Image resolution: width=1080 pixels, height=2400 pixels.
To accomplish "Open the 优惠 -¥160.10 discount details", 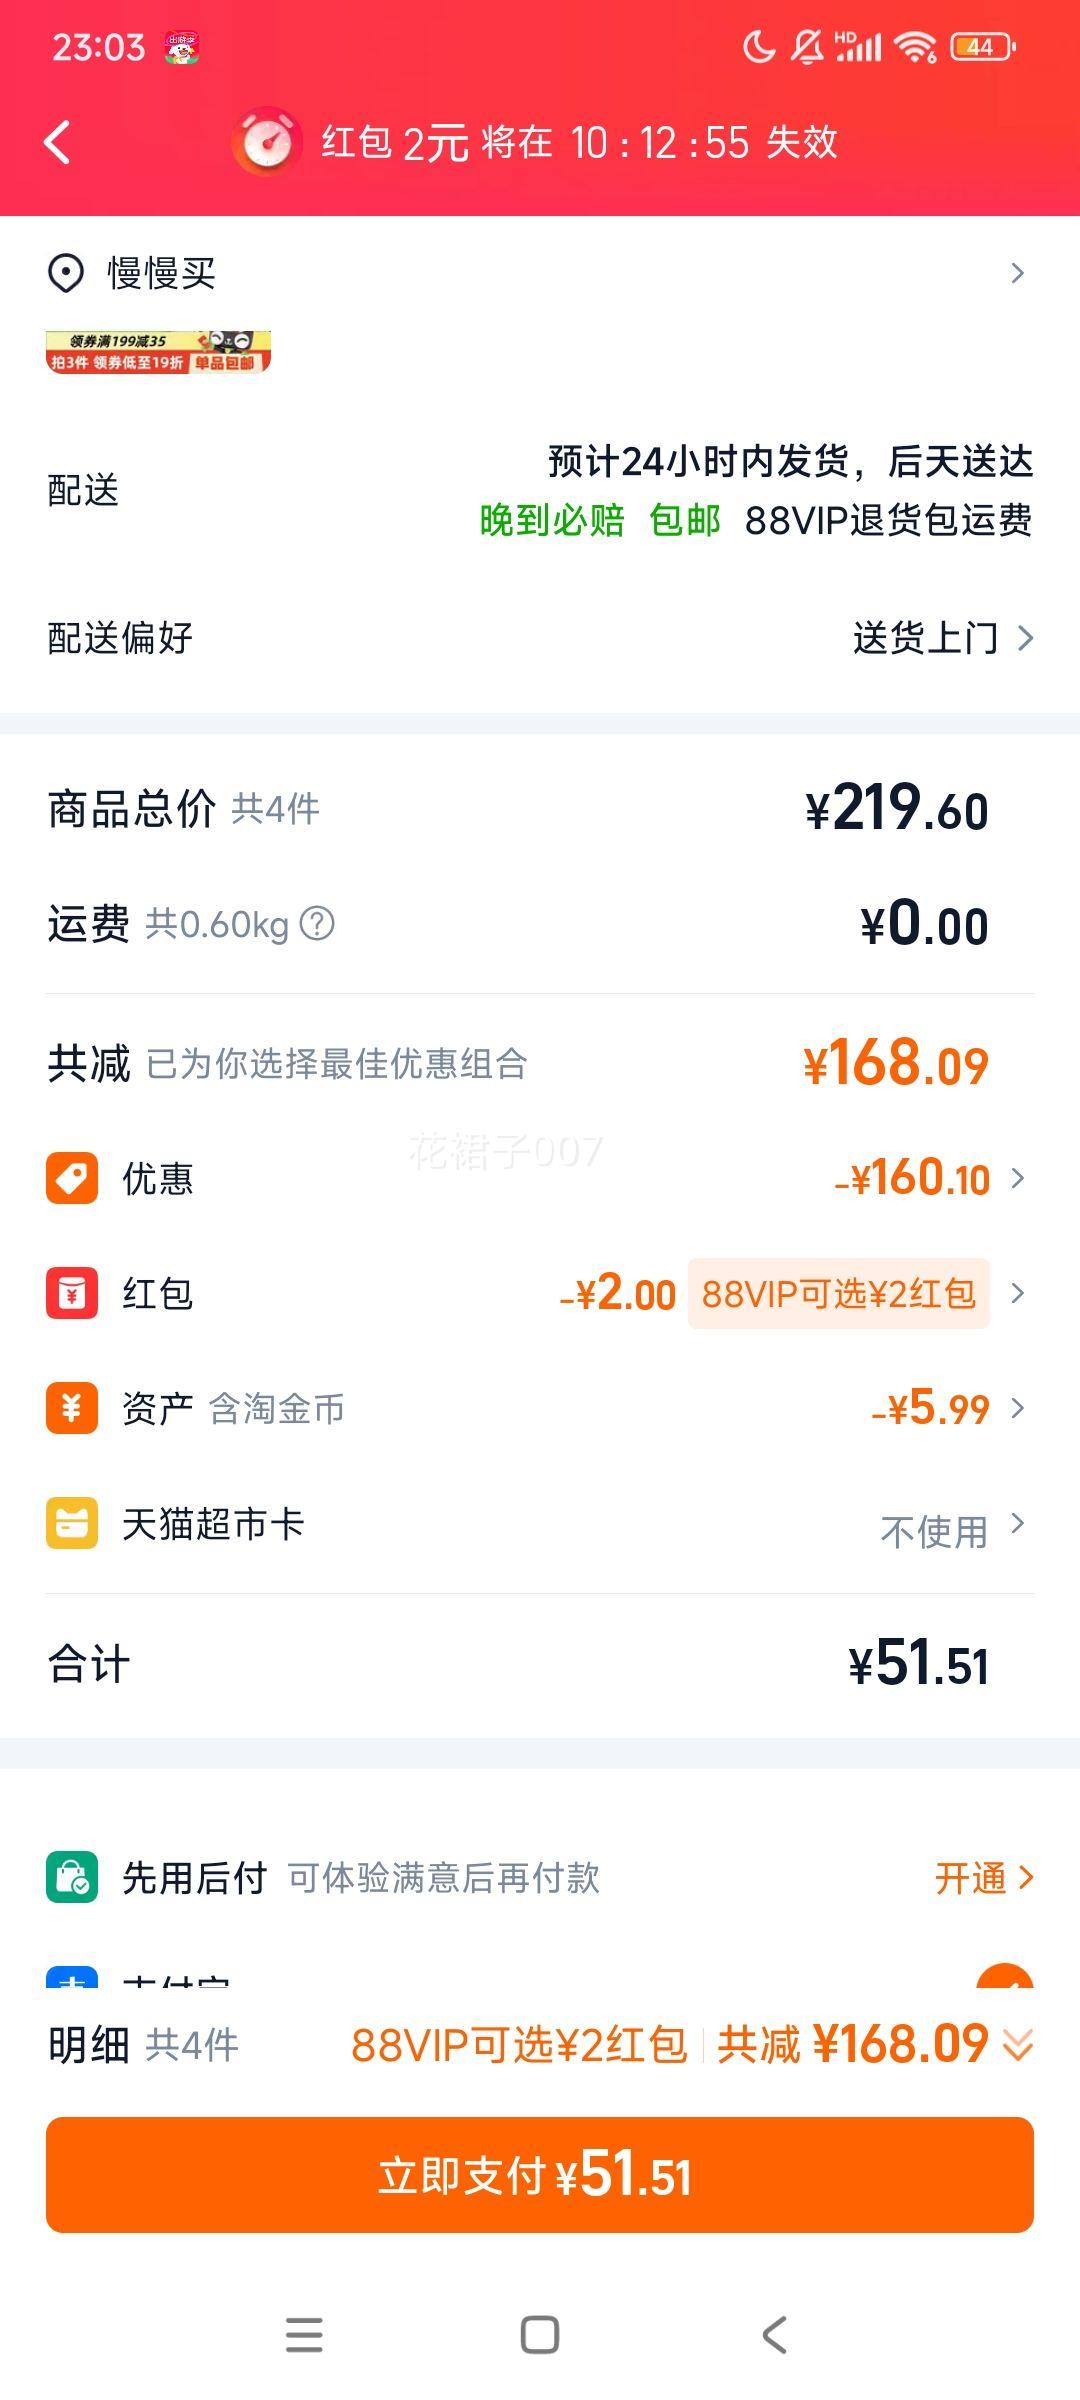I will point(930,1178).
